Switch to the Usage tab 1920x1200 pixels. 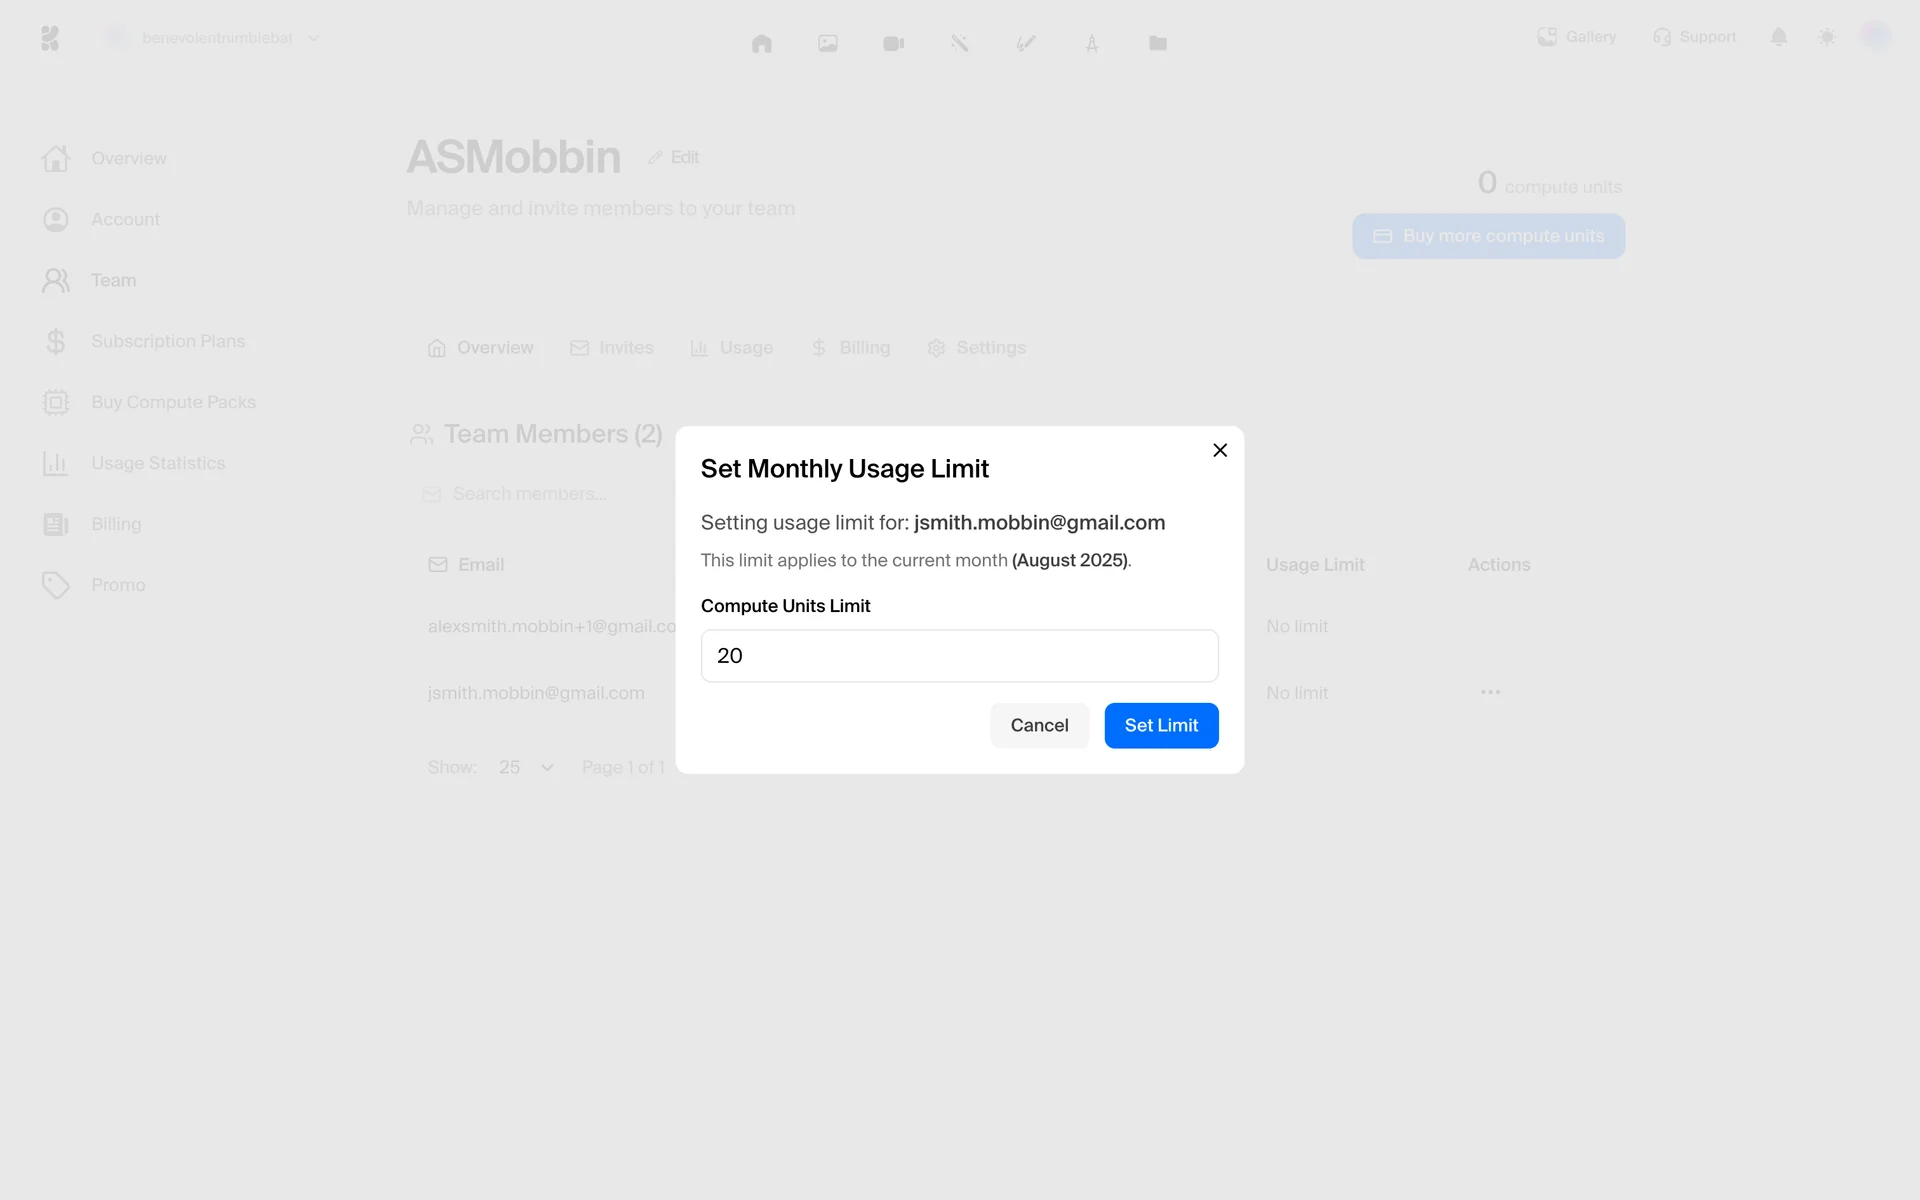732,348
